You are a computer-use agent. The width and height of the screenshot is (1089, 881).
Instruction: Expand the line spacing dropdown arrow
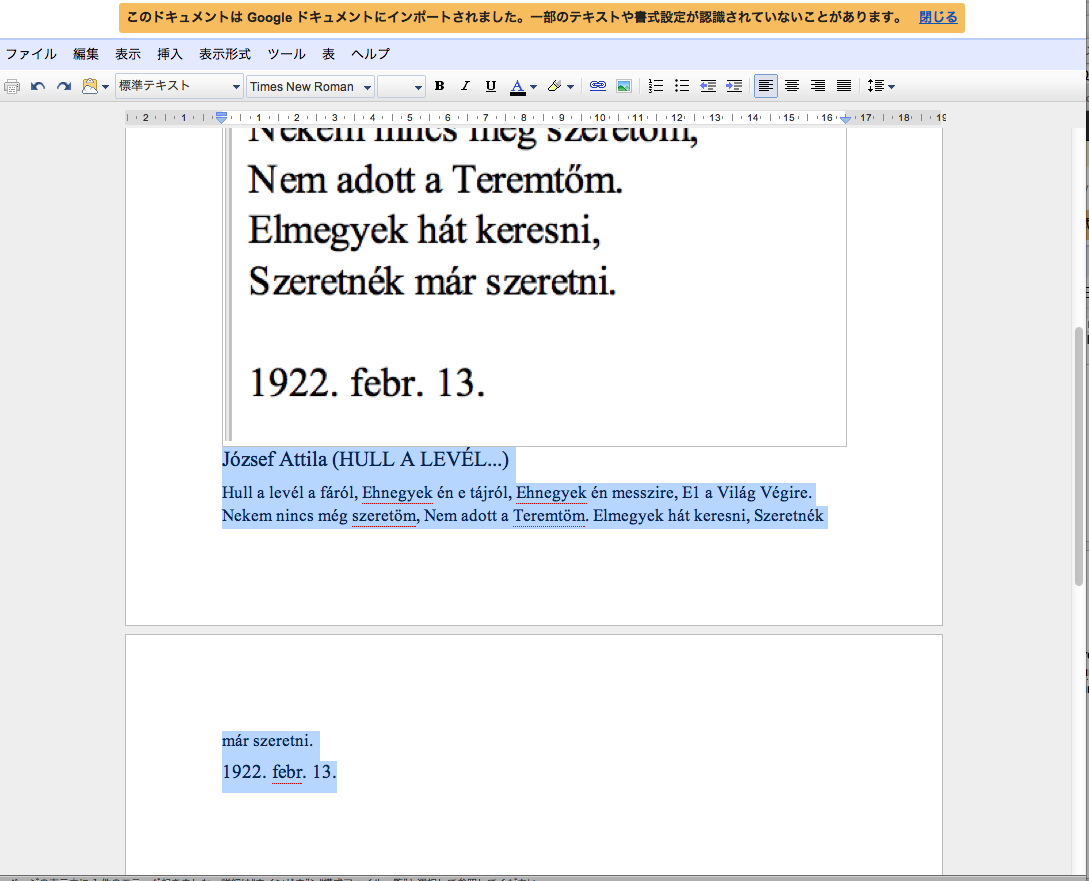pyautogui.click(x=892, y=87)
